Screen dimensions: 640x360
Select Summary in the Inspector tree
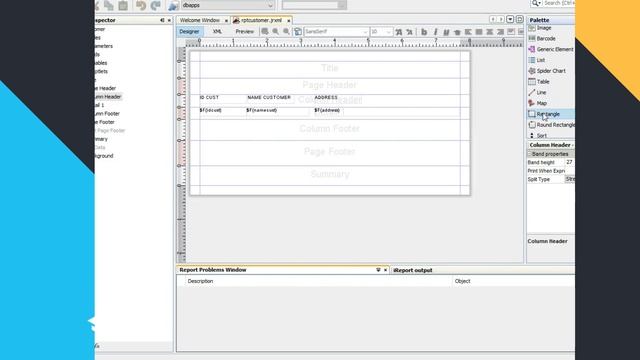101,139
